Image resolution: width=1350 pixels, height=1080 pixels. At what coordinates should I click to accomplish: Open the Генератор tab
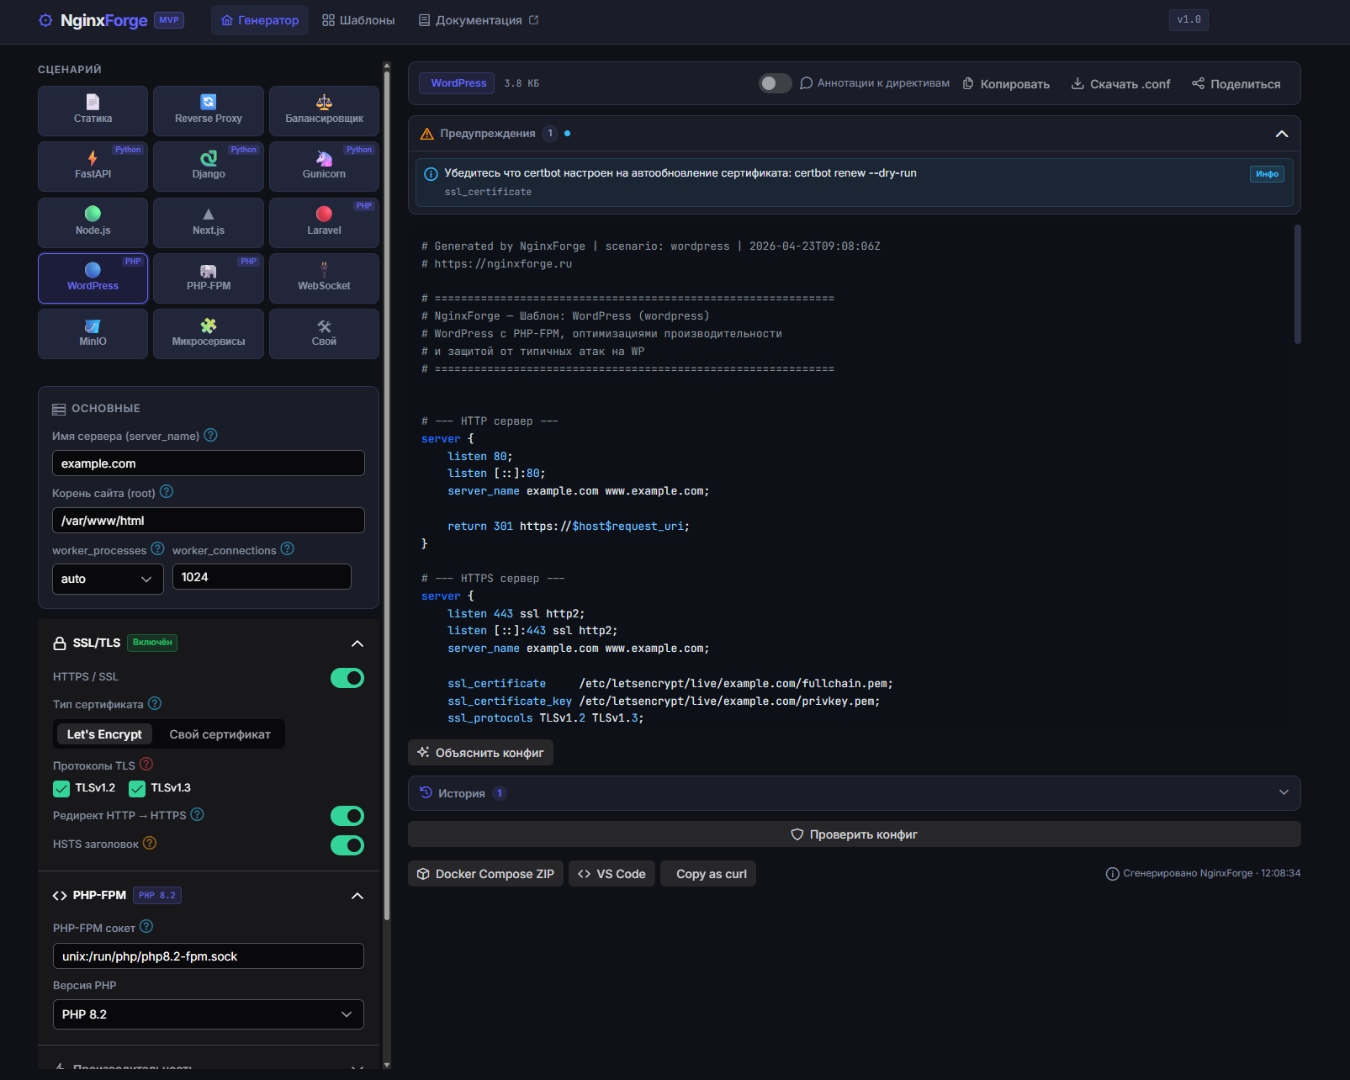click(x=260, y=20)
